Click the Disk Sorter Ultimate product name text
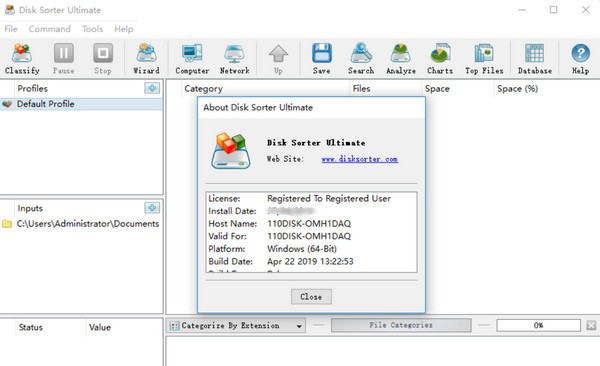The height and width of the screenshot is (366, 600). click(x=316, y=143)
